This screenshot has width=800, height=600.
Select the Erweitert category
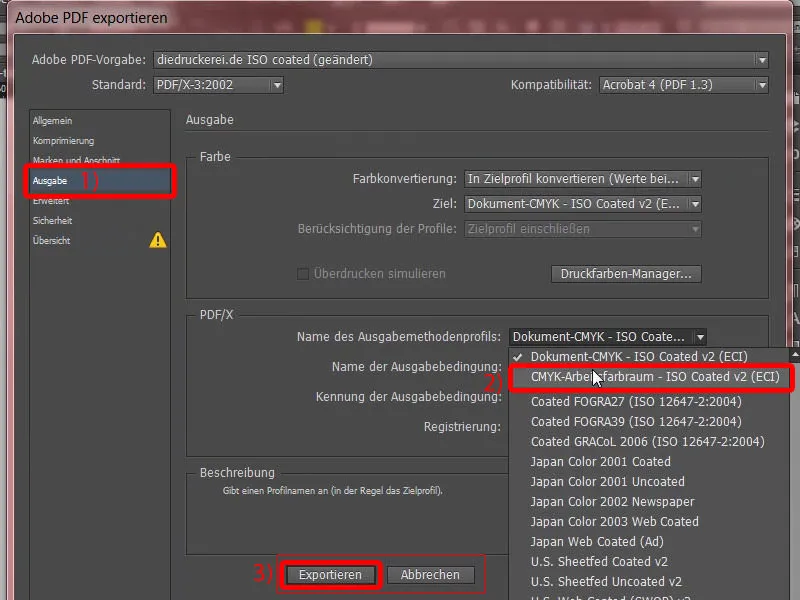click(x=51, y=201)
